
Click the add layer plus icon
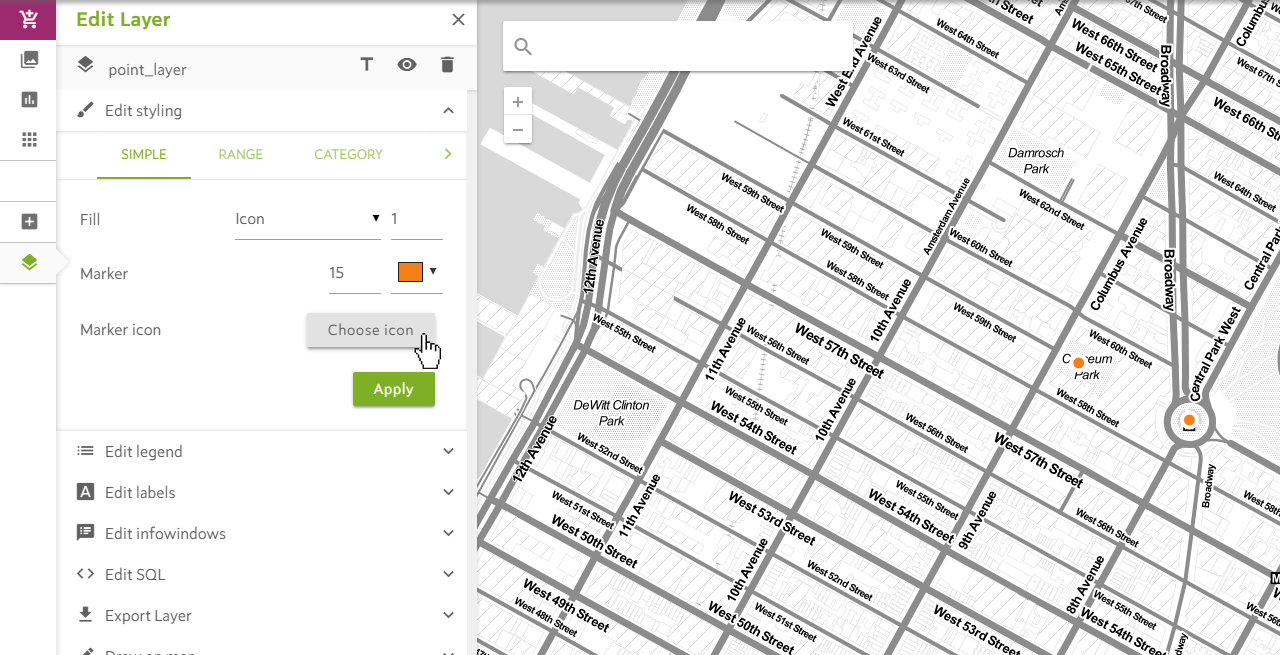(29, 221)
